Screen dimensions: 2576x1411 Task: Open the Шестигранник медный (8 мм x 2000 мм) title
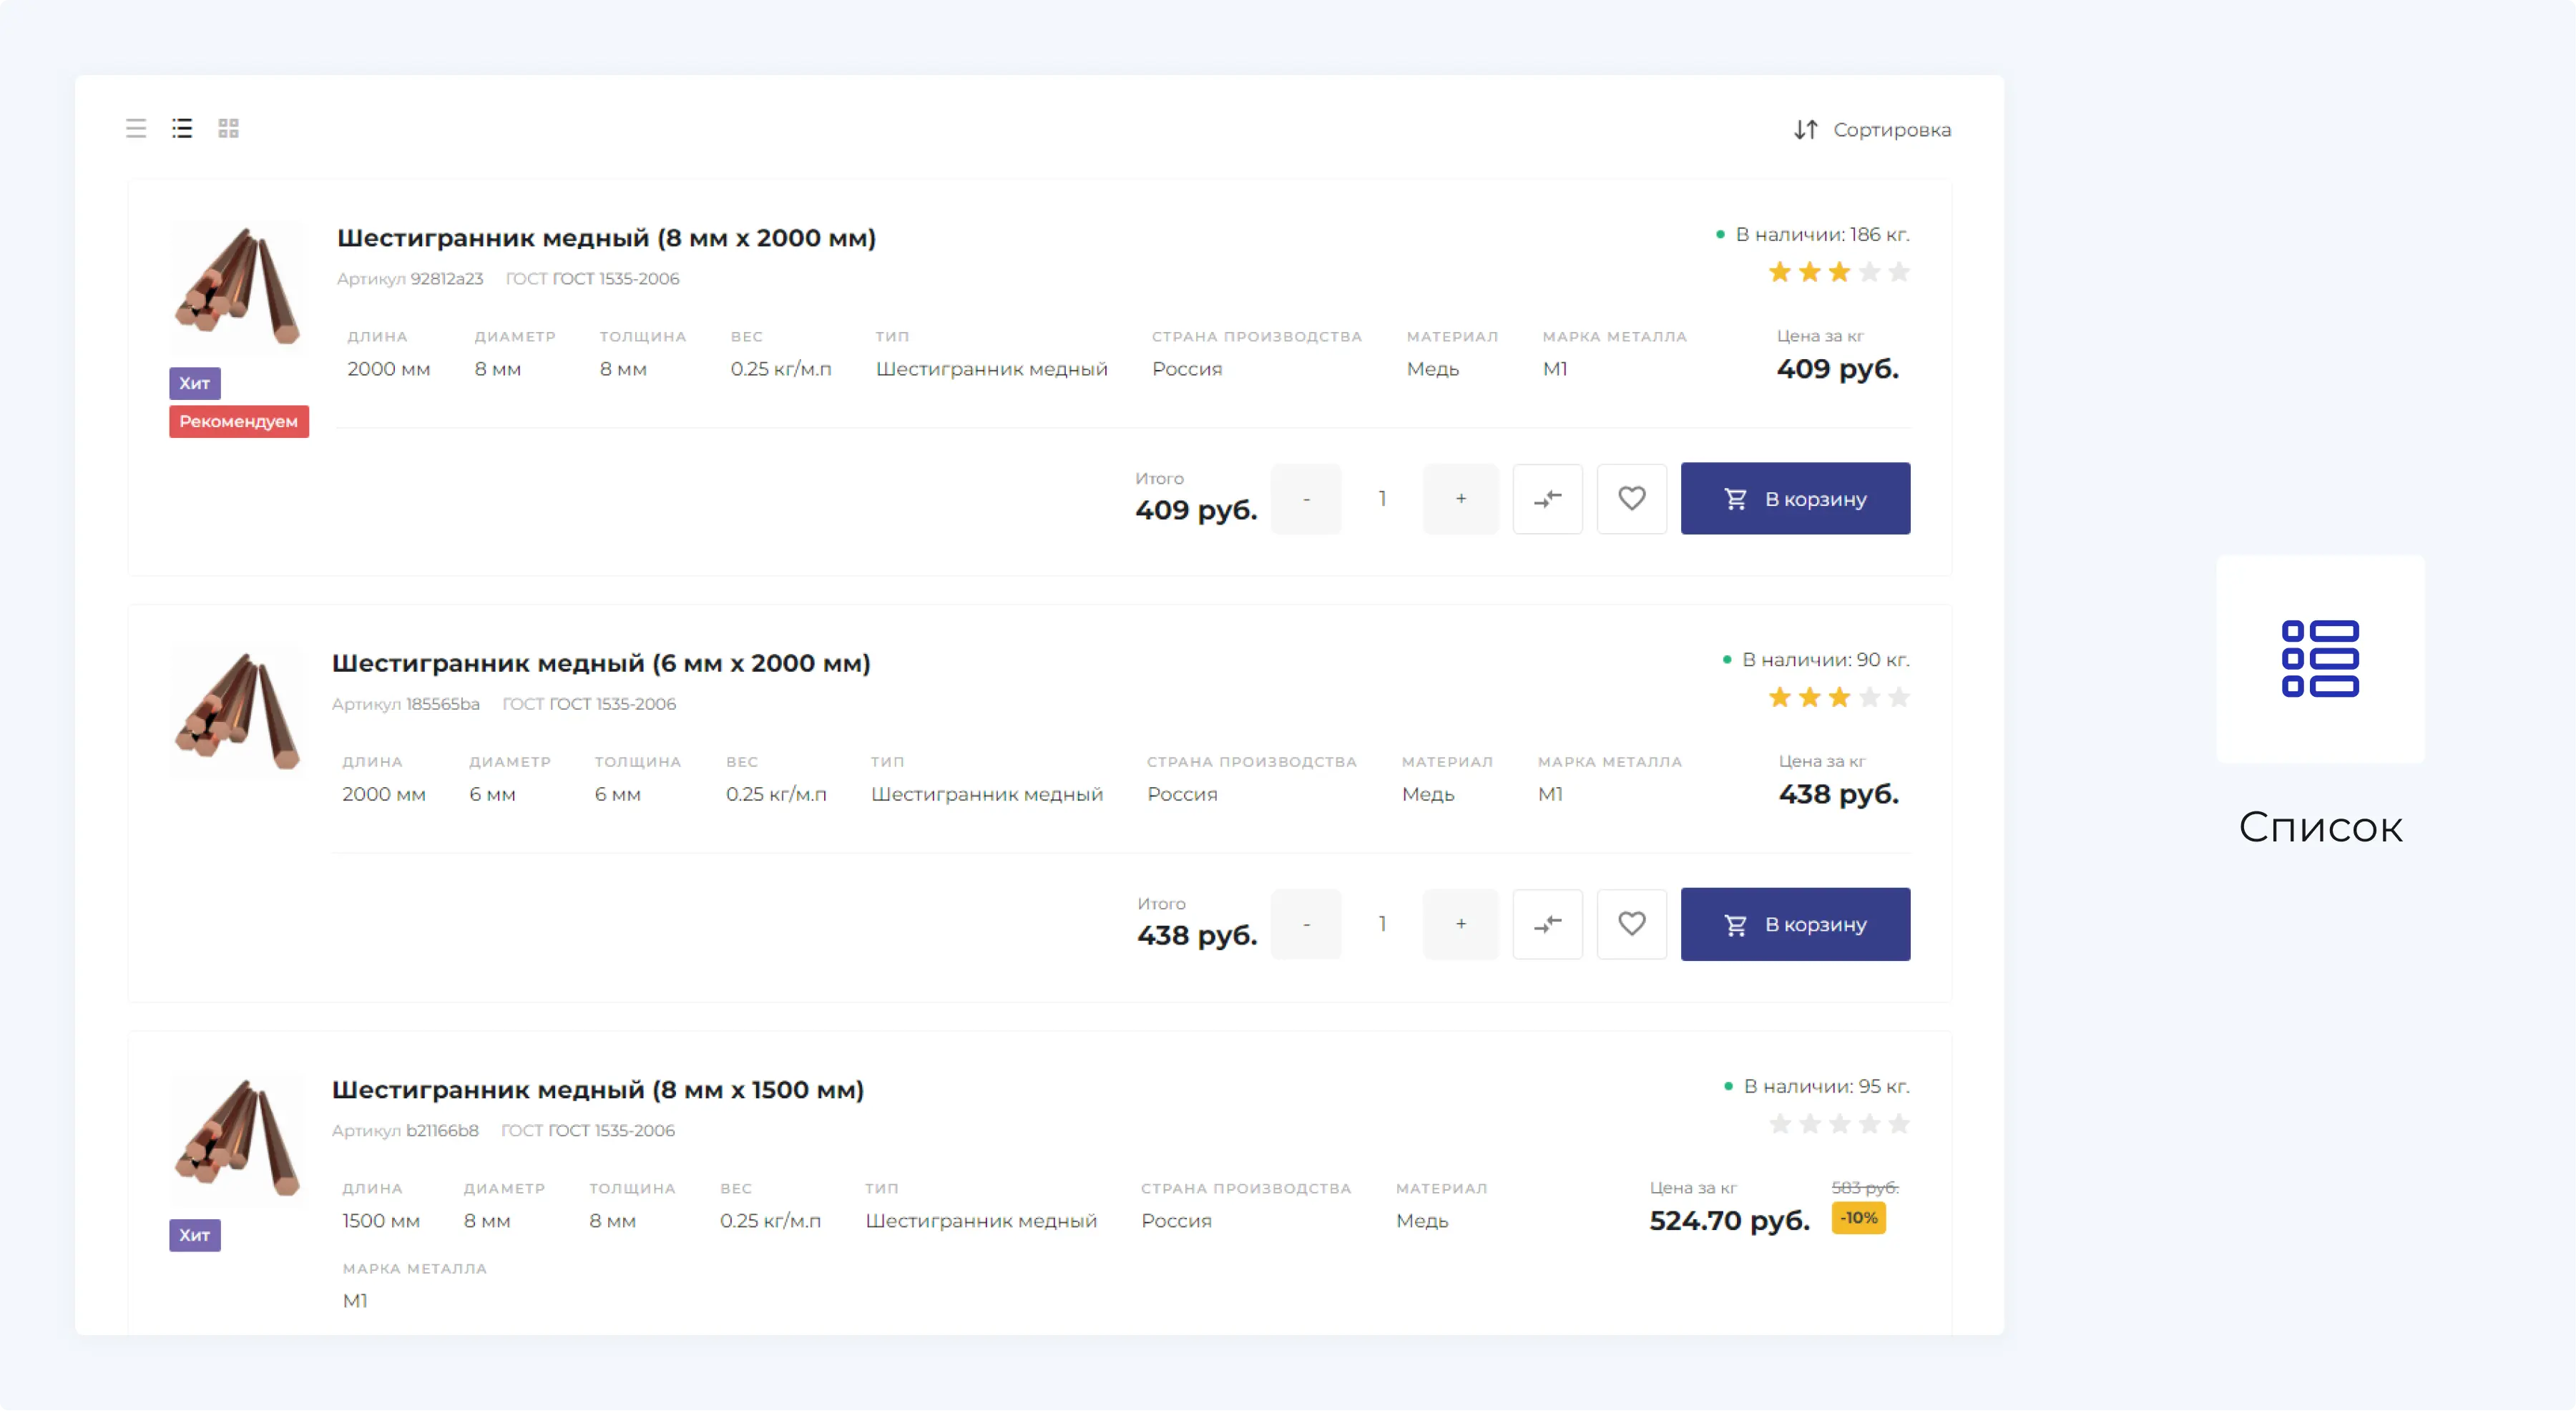606,238
